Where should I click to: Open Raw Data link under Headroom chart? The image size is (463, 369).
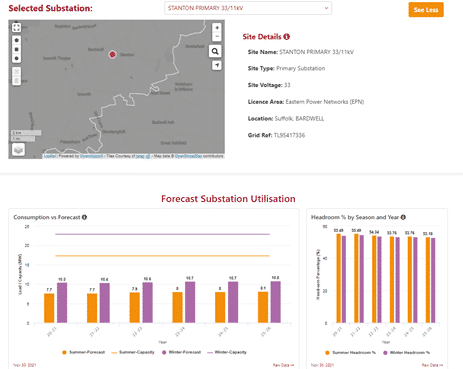(x=432, y=365)
